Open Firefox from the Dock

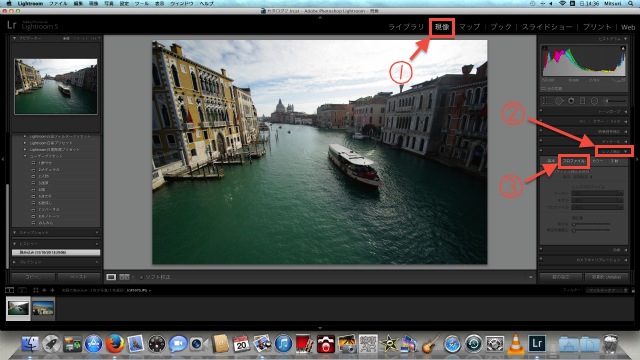[x=115, y=343]
